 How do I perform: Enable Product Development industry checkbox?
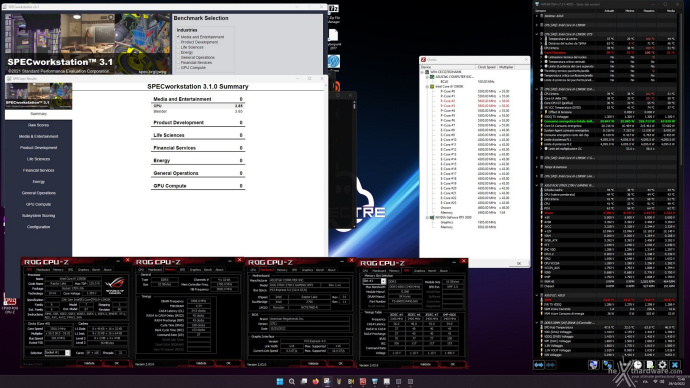tap(178, 42)
